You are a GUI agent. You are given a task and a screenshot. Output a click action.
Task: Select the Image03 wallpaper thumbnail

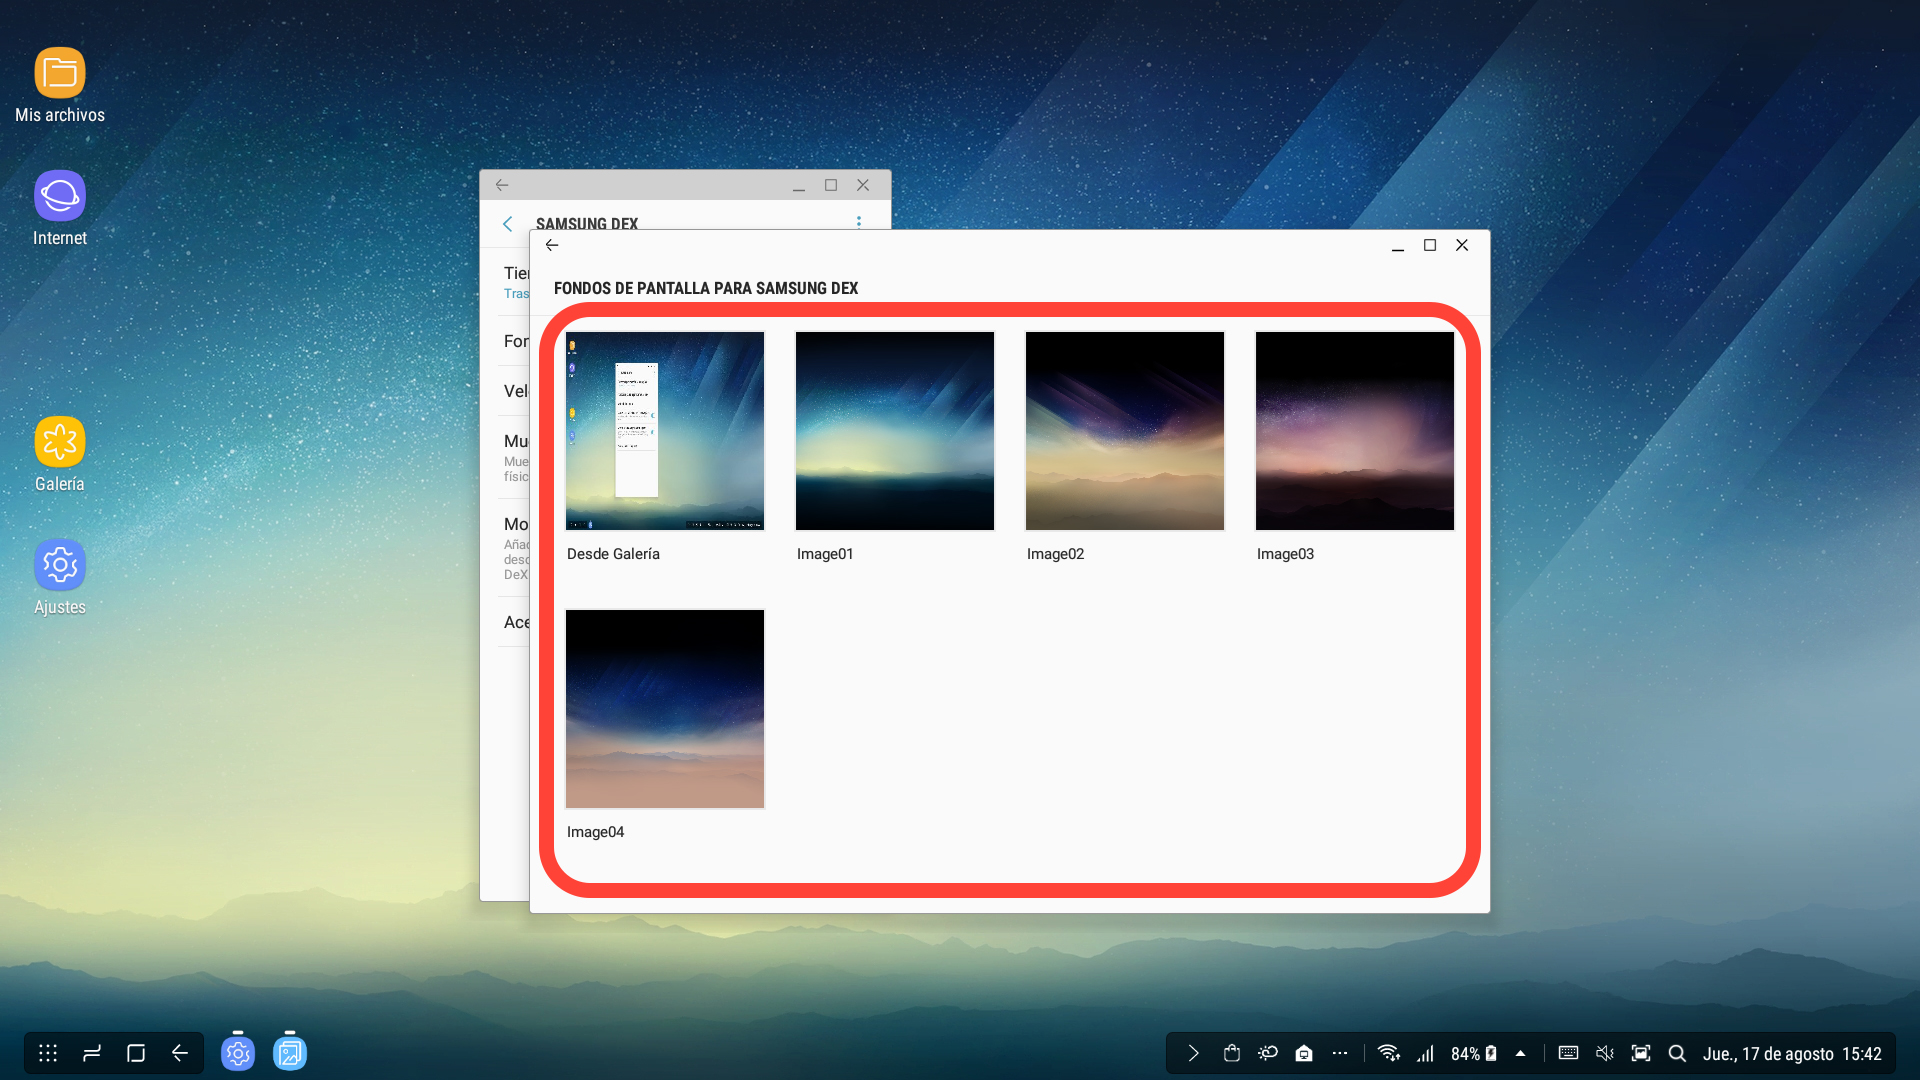(1355, 431)
